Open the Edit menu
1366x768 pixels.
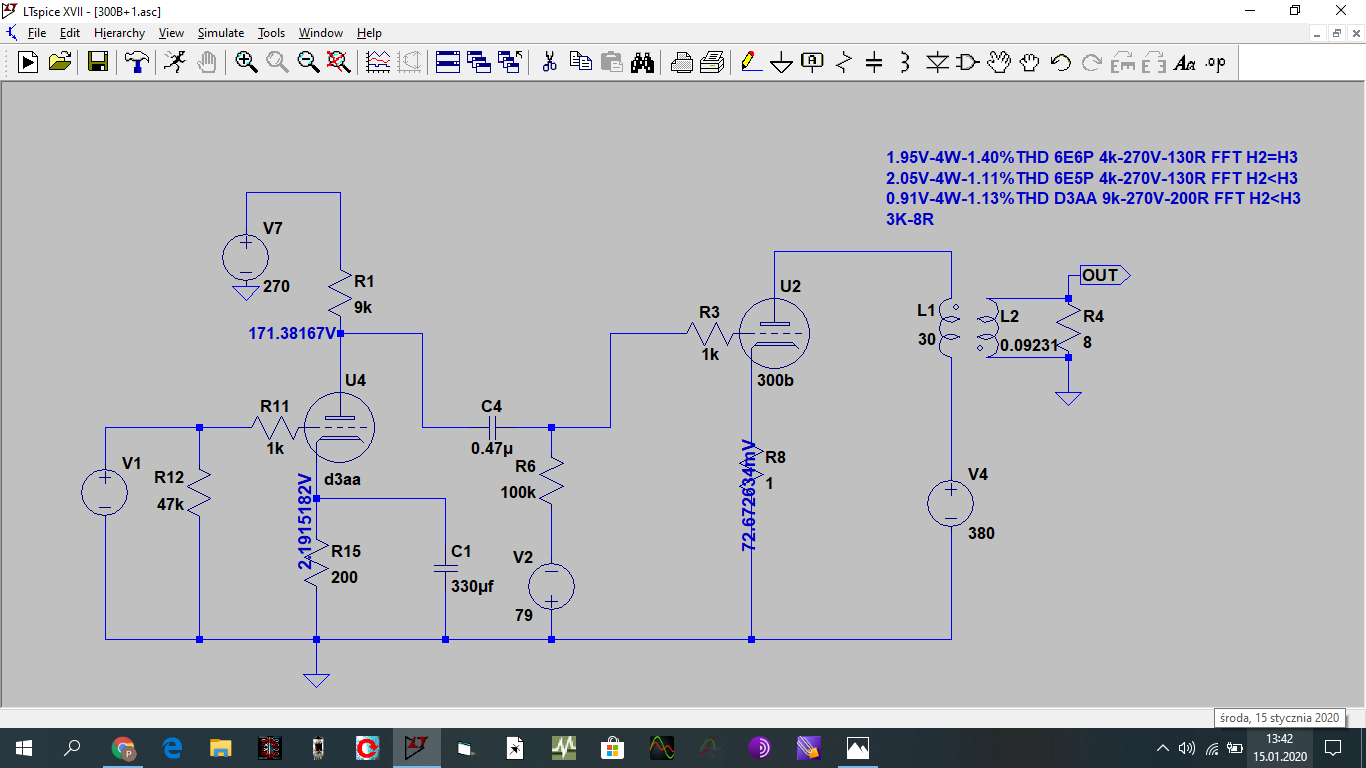coord(69,33)
